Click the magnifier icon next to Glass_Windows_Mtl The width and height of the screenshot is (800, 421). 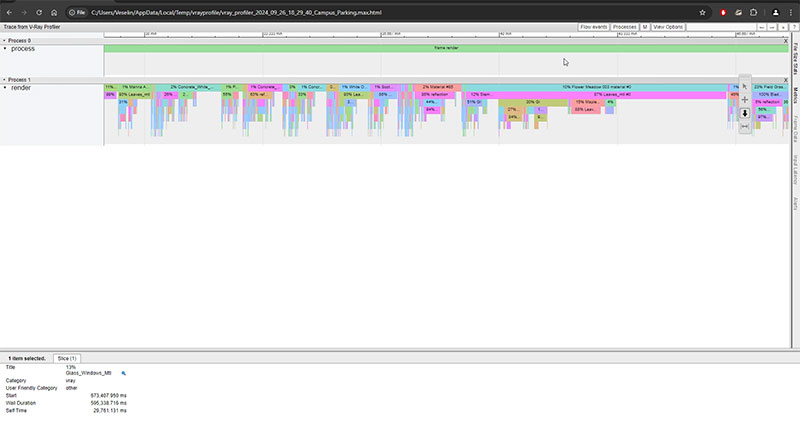[x=123, y=373]
